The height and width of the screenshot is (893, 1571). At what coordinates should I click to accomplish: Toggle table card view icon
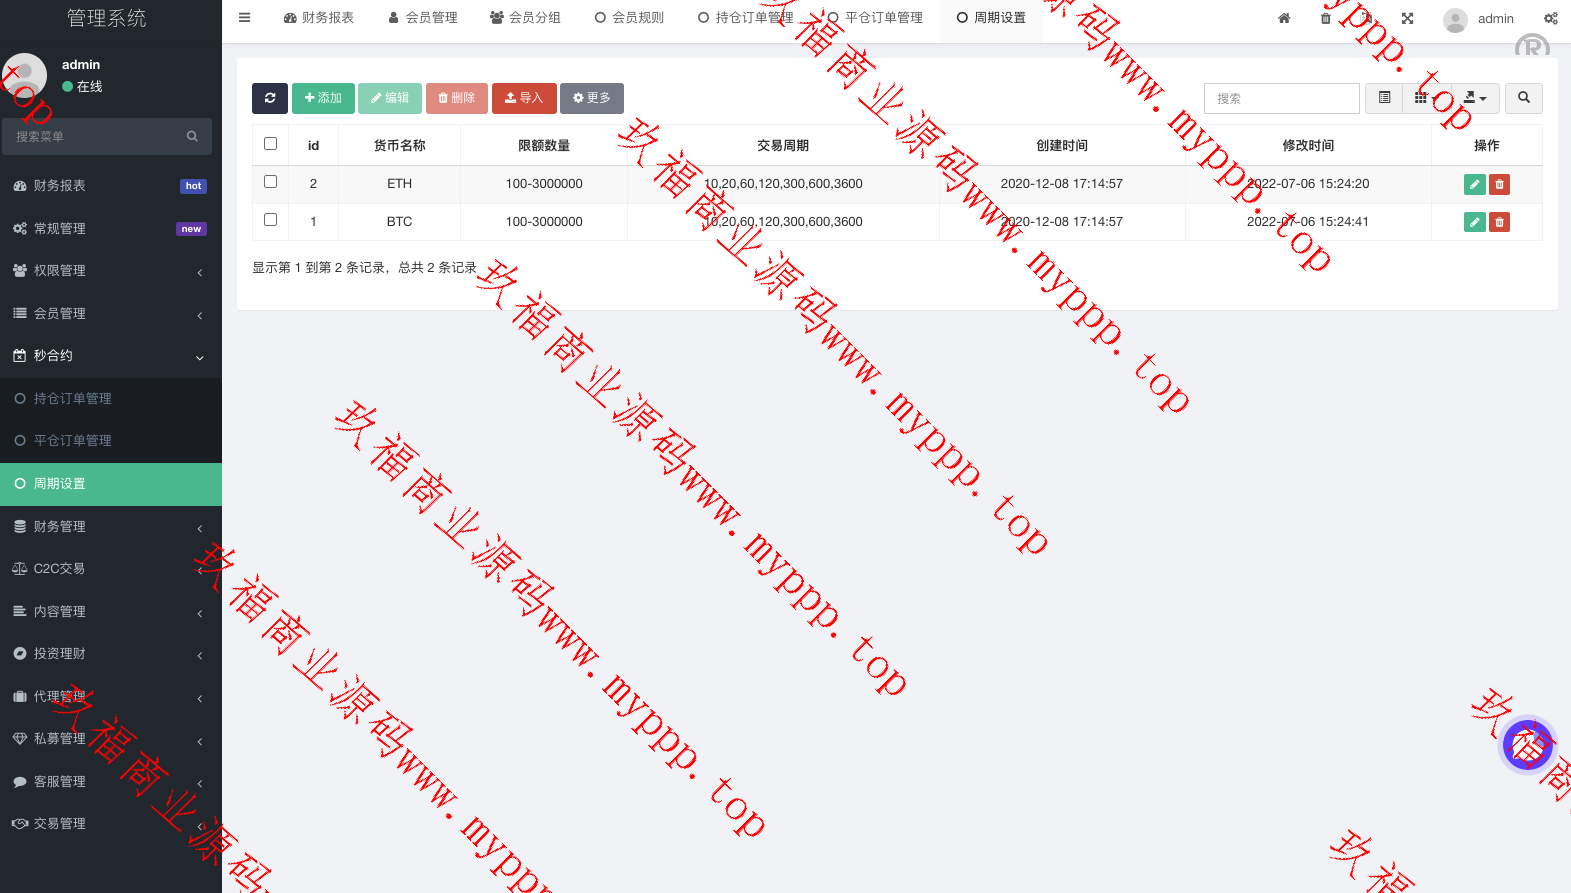(1384, 98)
